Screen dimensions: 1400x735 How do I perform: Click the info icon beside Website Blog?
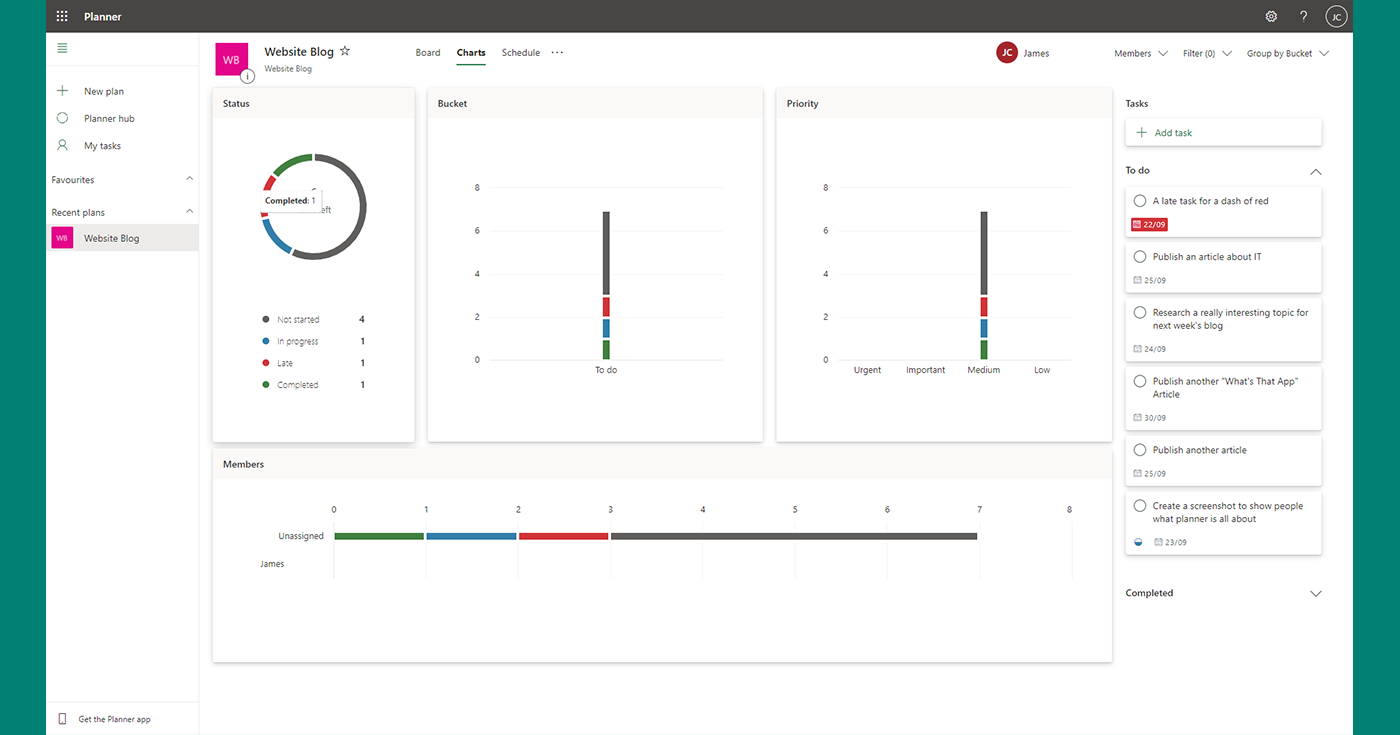coord(247,75)
